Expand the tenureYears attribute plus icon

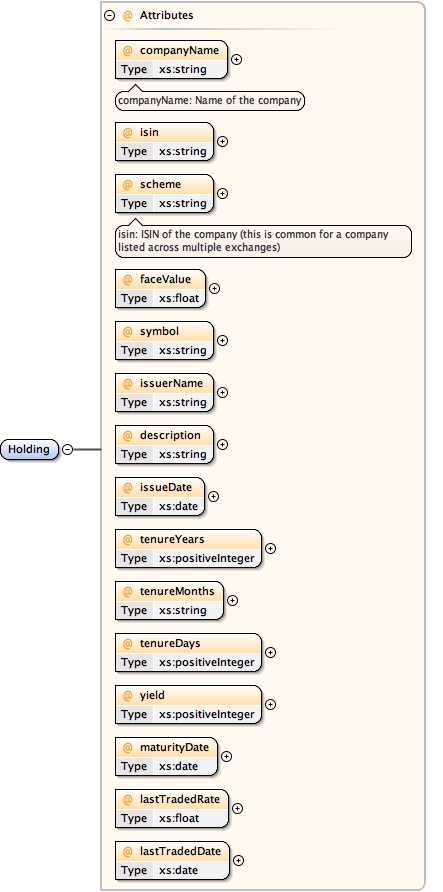tap(271, 548)
